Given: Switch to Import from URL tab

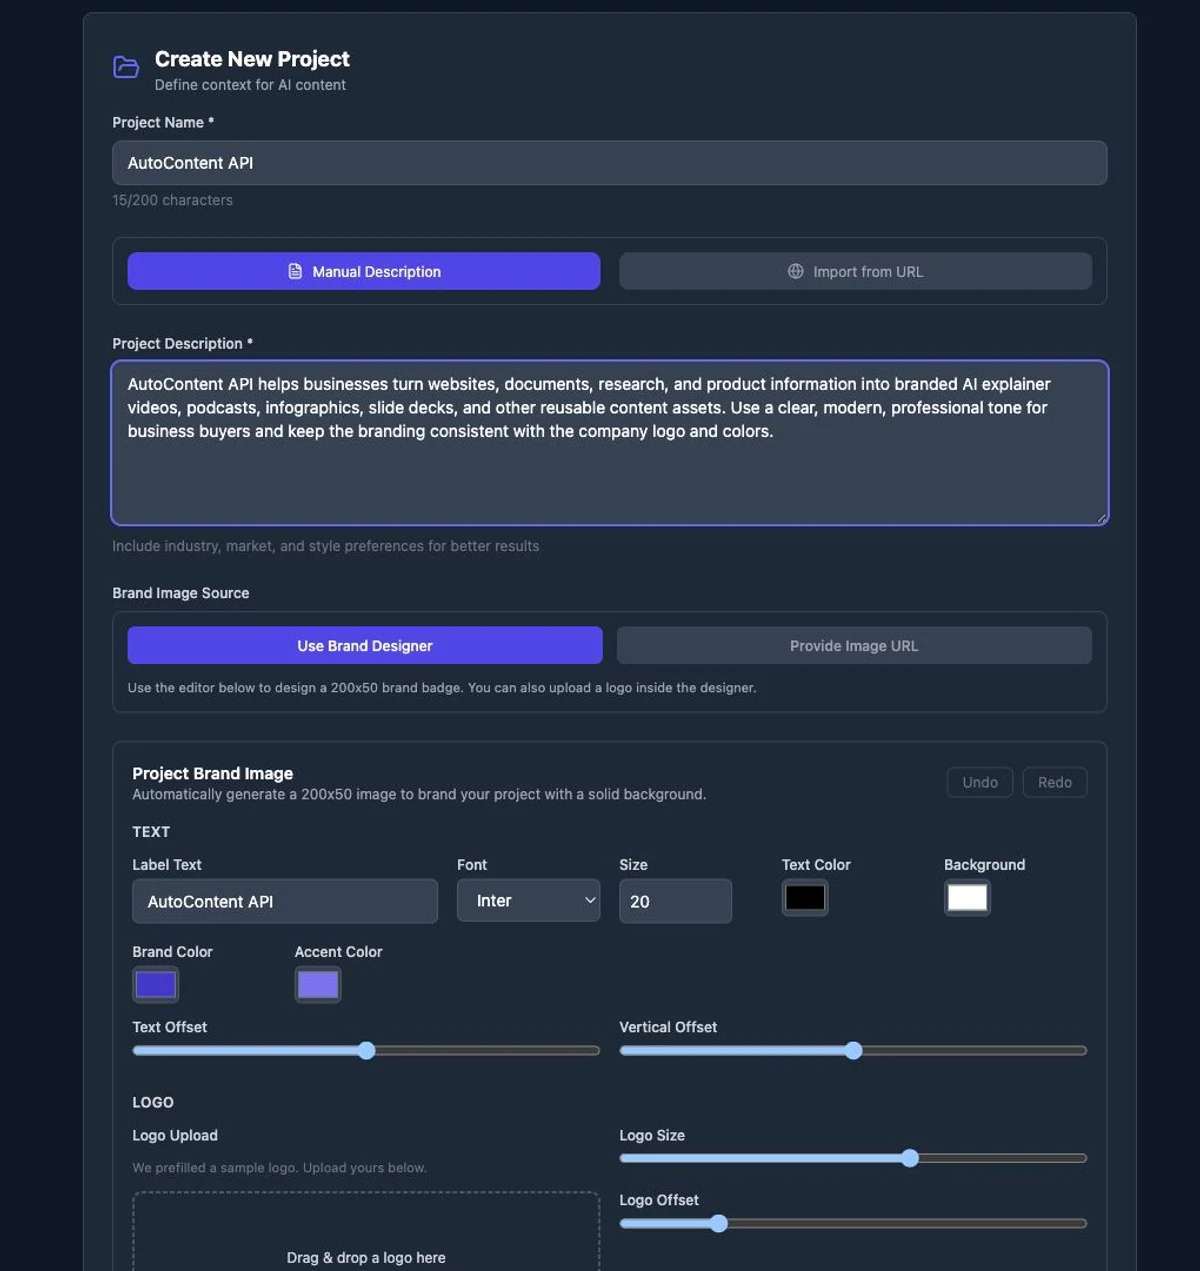Looking at the screenshot, I should tap(855, 271).
